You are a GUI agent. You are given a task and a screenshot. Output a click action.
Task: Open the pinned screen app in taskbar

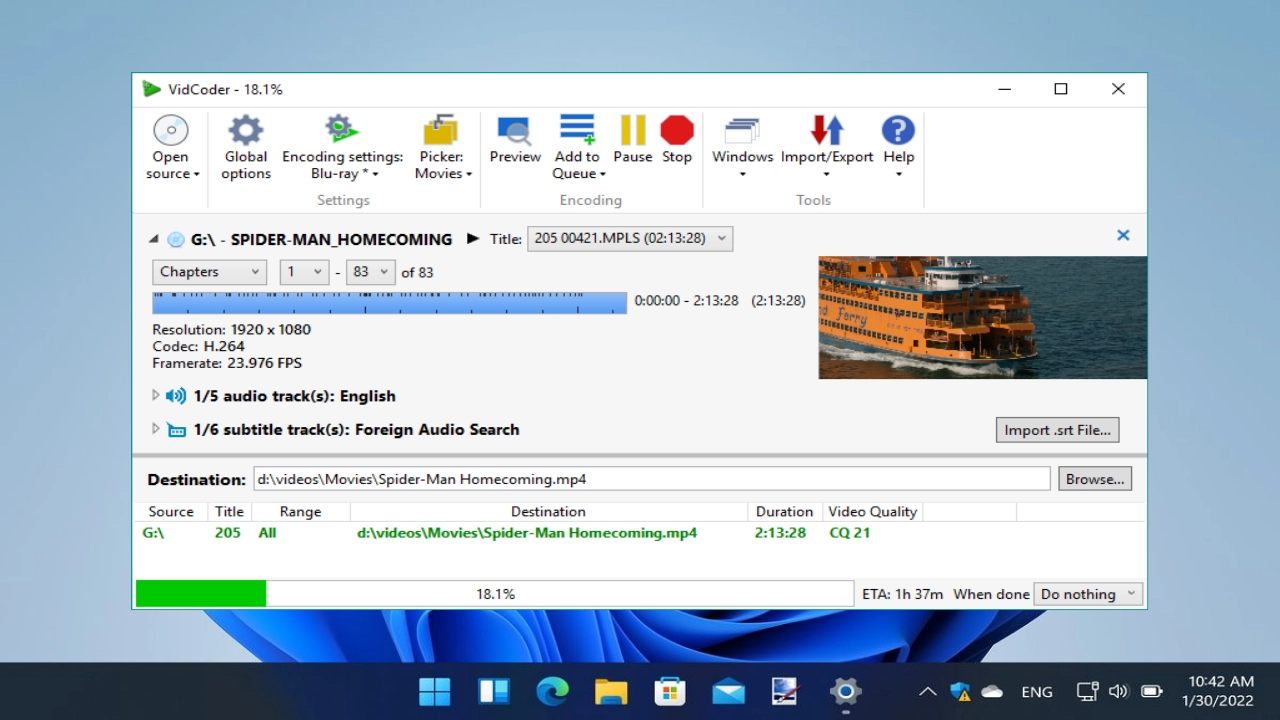click(786, 691)
